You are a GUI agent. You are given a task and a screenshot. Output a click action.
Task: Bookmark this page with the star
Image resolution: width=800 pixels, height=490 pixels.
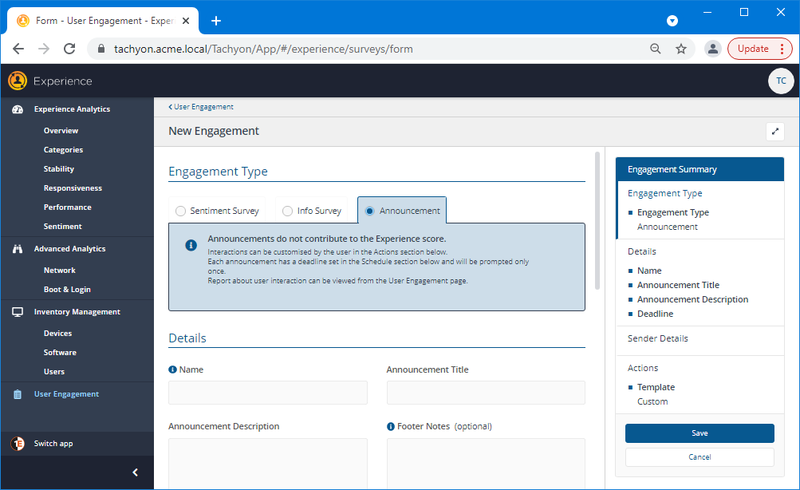click(681, 49)
